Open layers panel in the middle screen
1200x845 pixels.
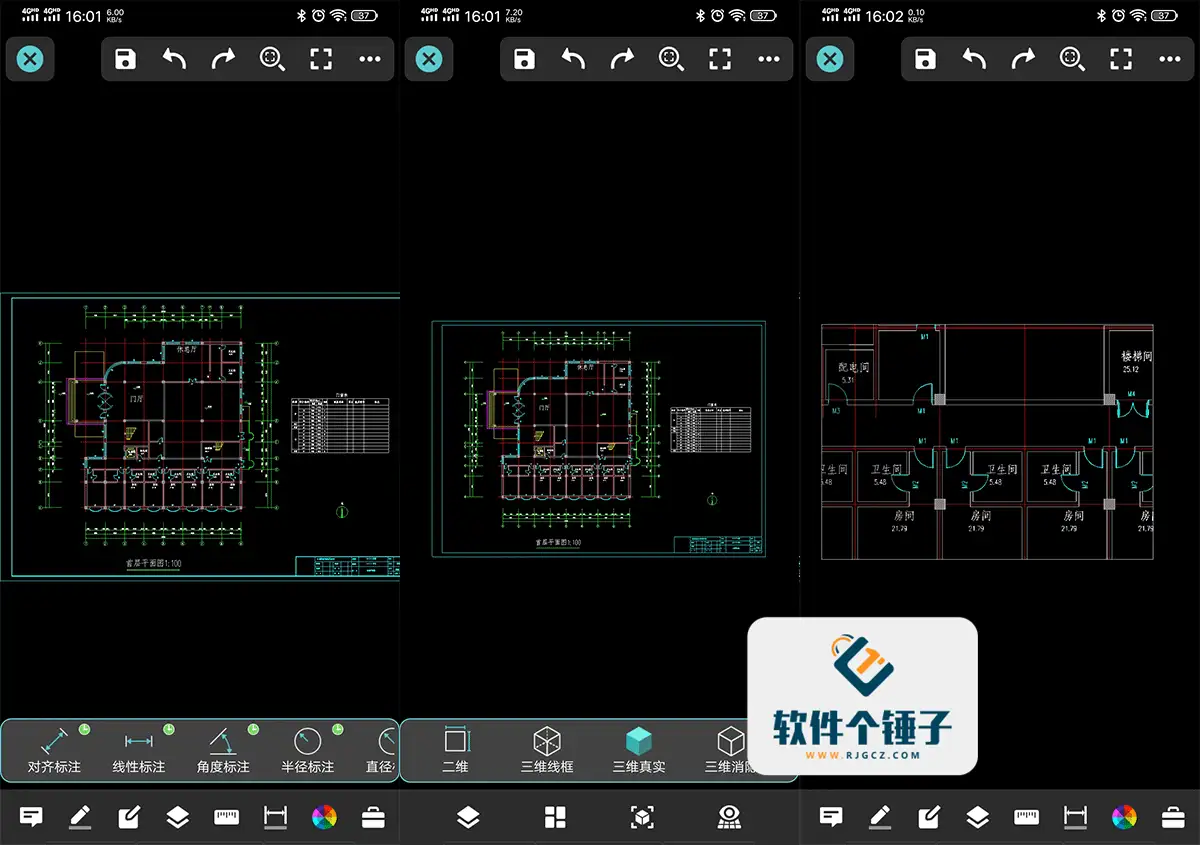(x=468, y=817)
